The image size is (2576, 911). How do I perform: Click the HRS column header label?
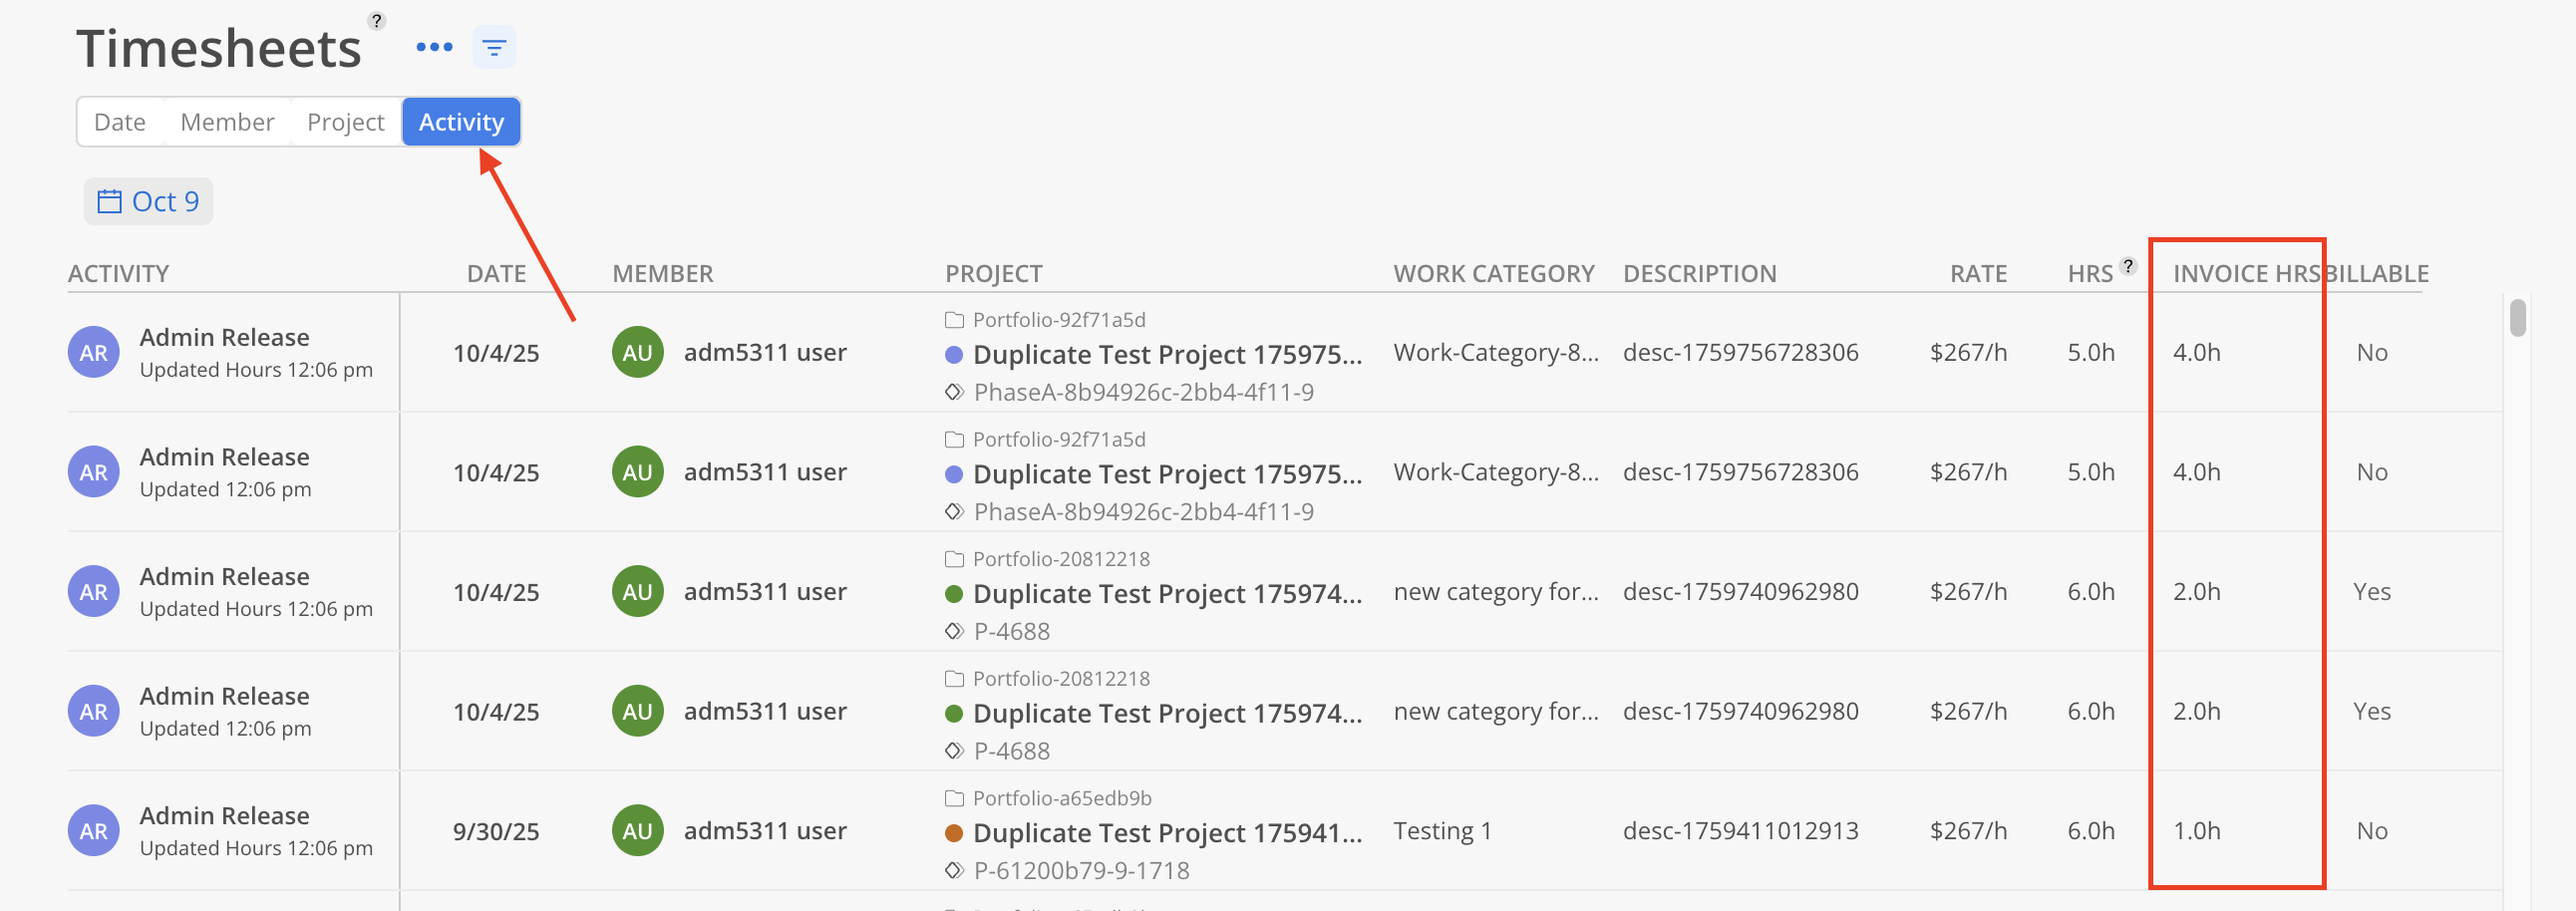click(2090, 273)
